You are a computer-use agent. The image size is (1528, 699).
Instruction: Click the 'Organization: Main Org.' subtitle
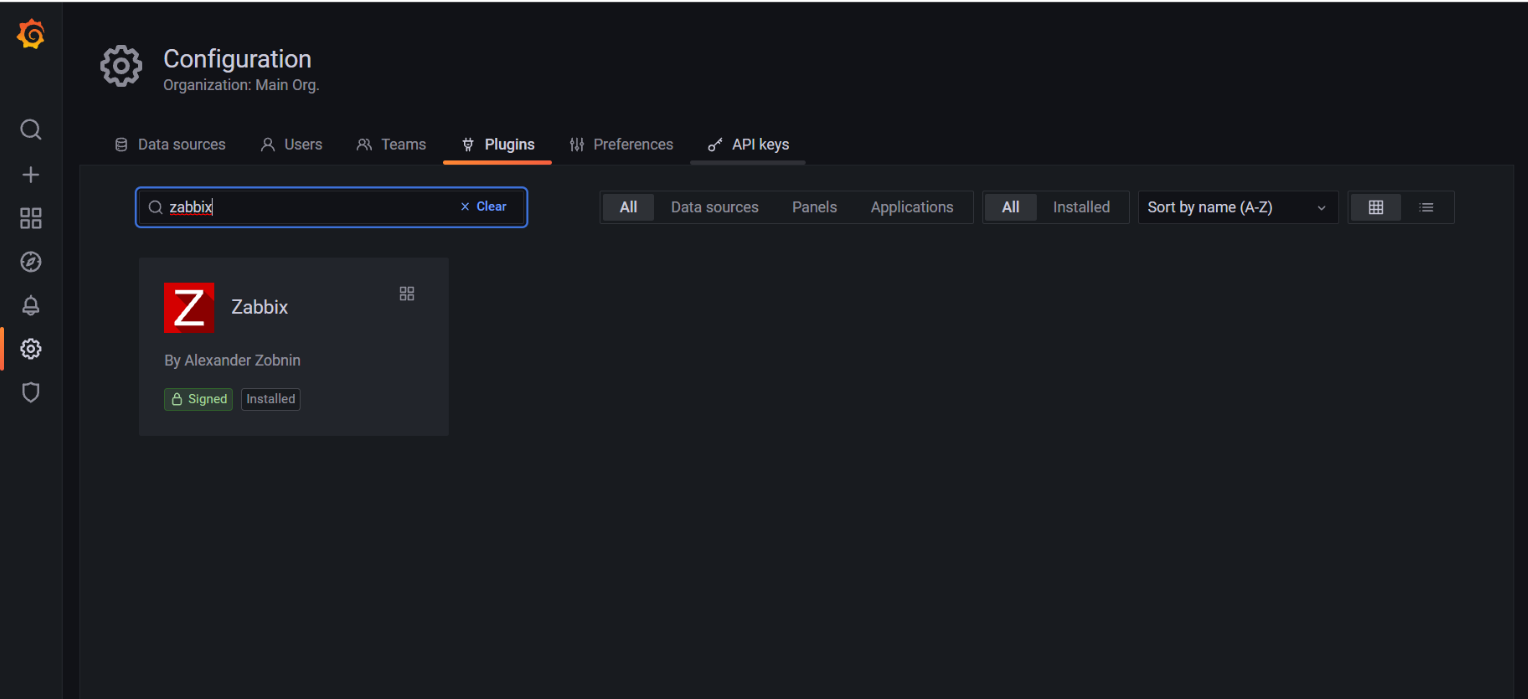coord(241,86)
